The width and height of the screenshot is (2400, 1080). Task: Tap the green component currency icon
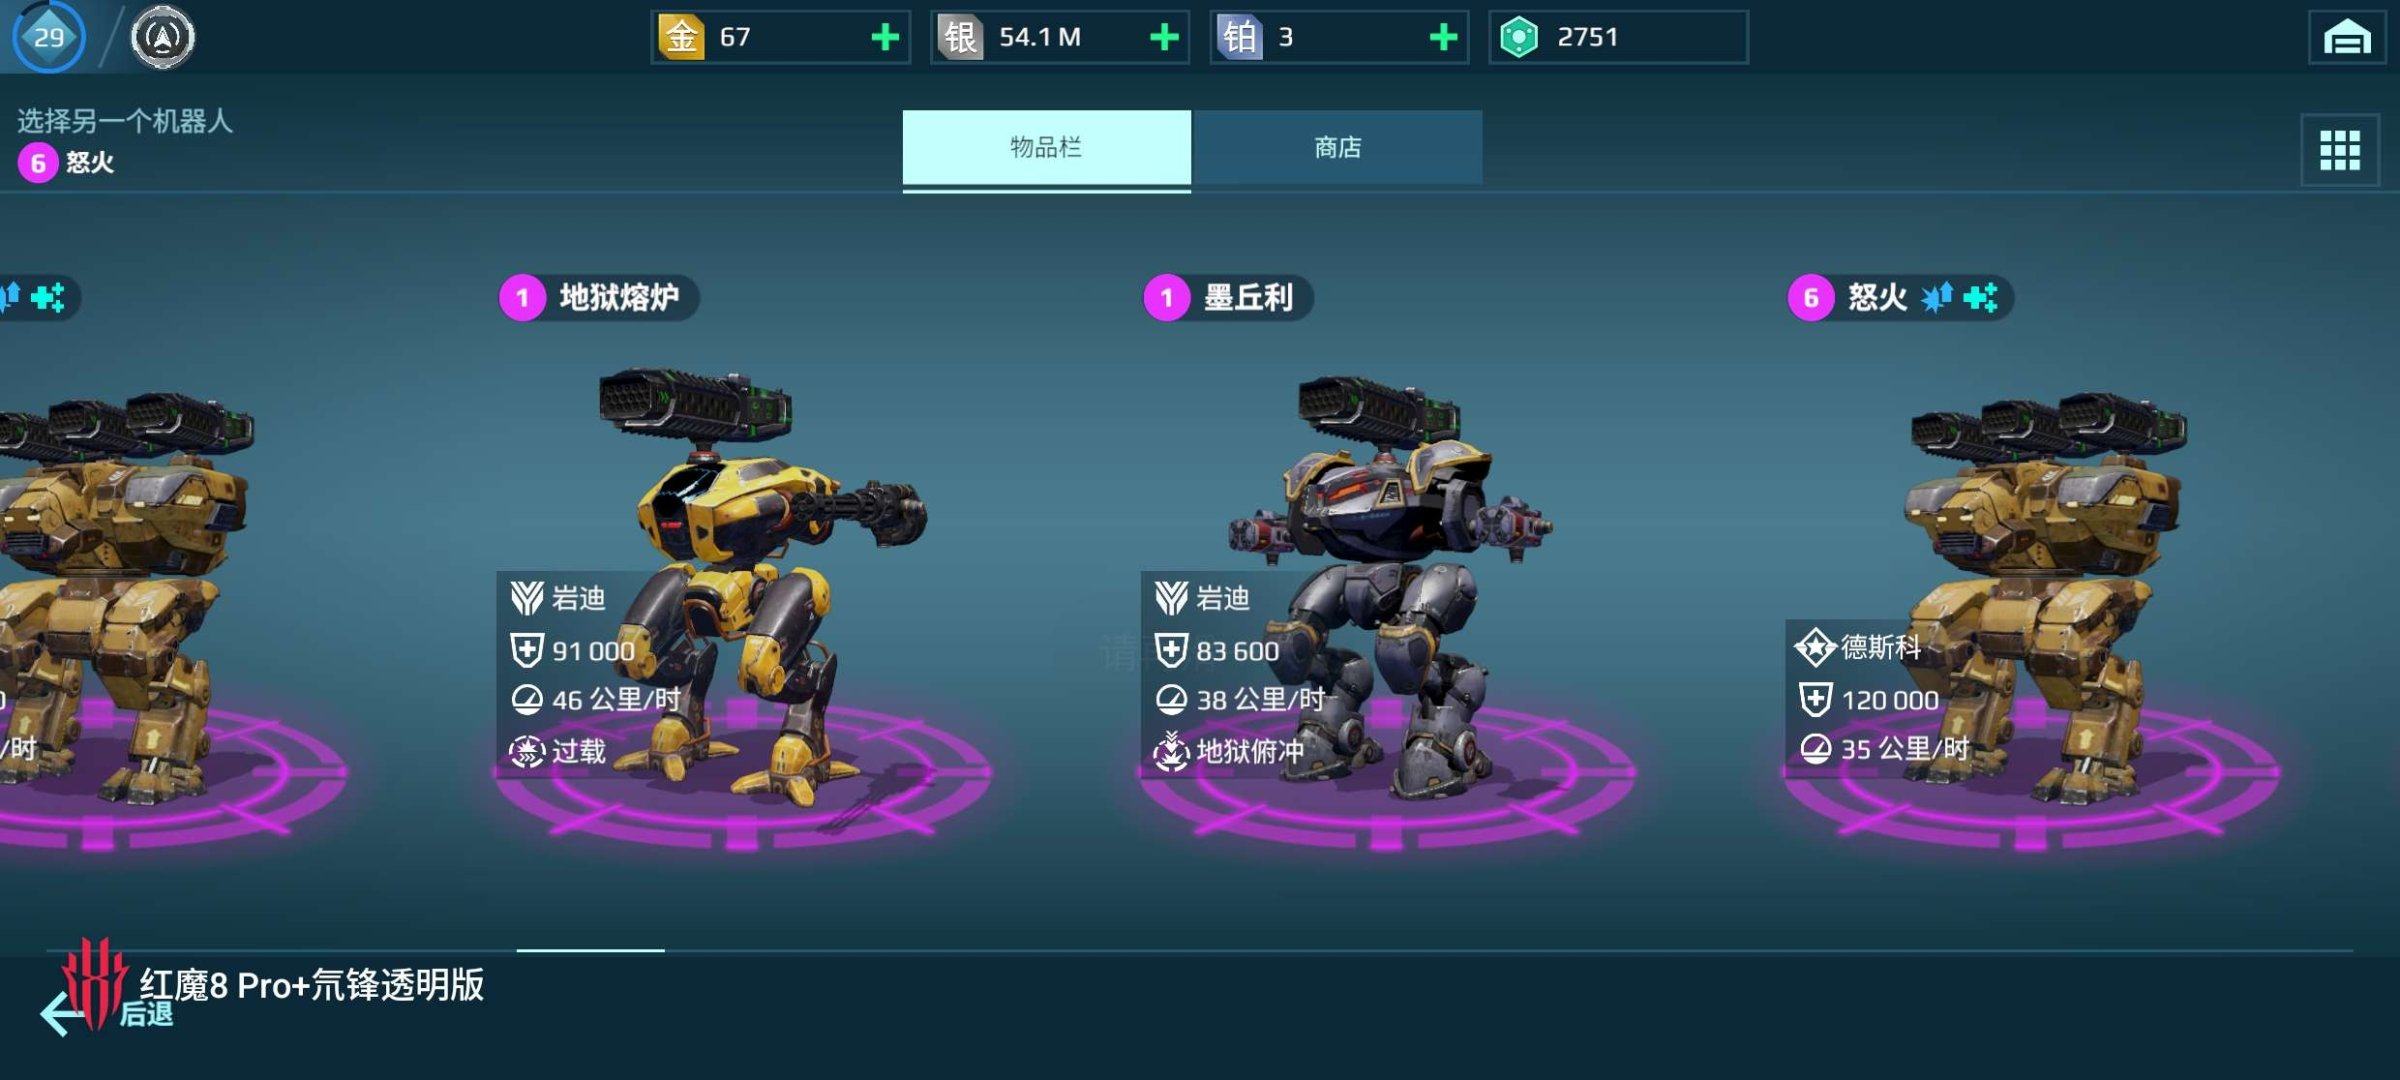pyautogui.click(x=1519, y=38)
